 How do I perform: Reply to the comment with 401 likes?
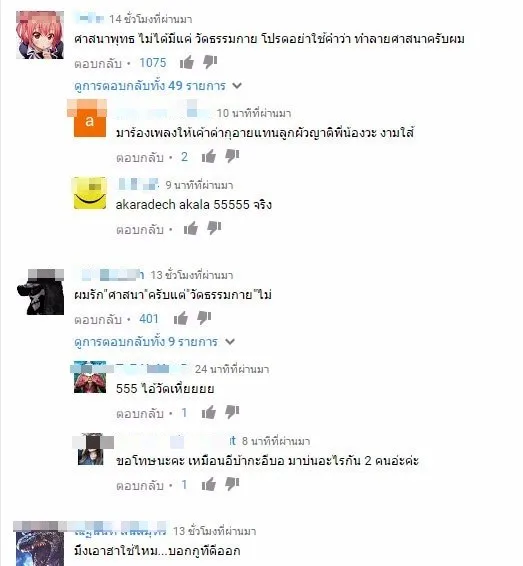[98, 319]
